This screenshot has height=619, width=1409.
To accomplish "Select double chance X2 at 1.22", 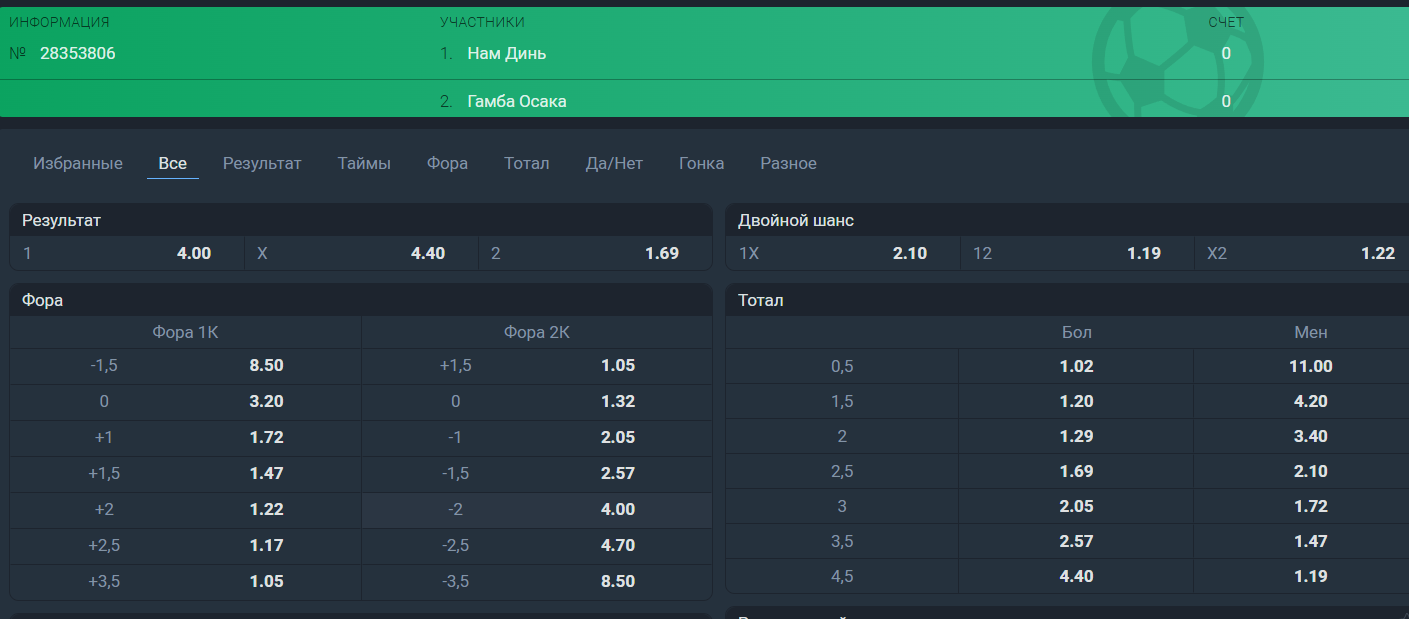I will tap(1301, 253).
